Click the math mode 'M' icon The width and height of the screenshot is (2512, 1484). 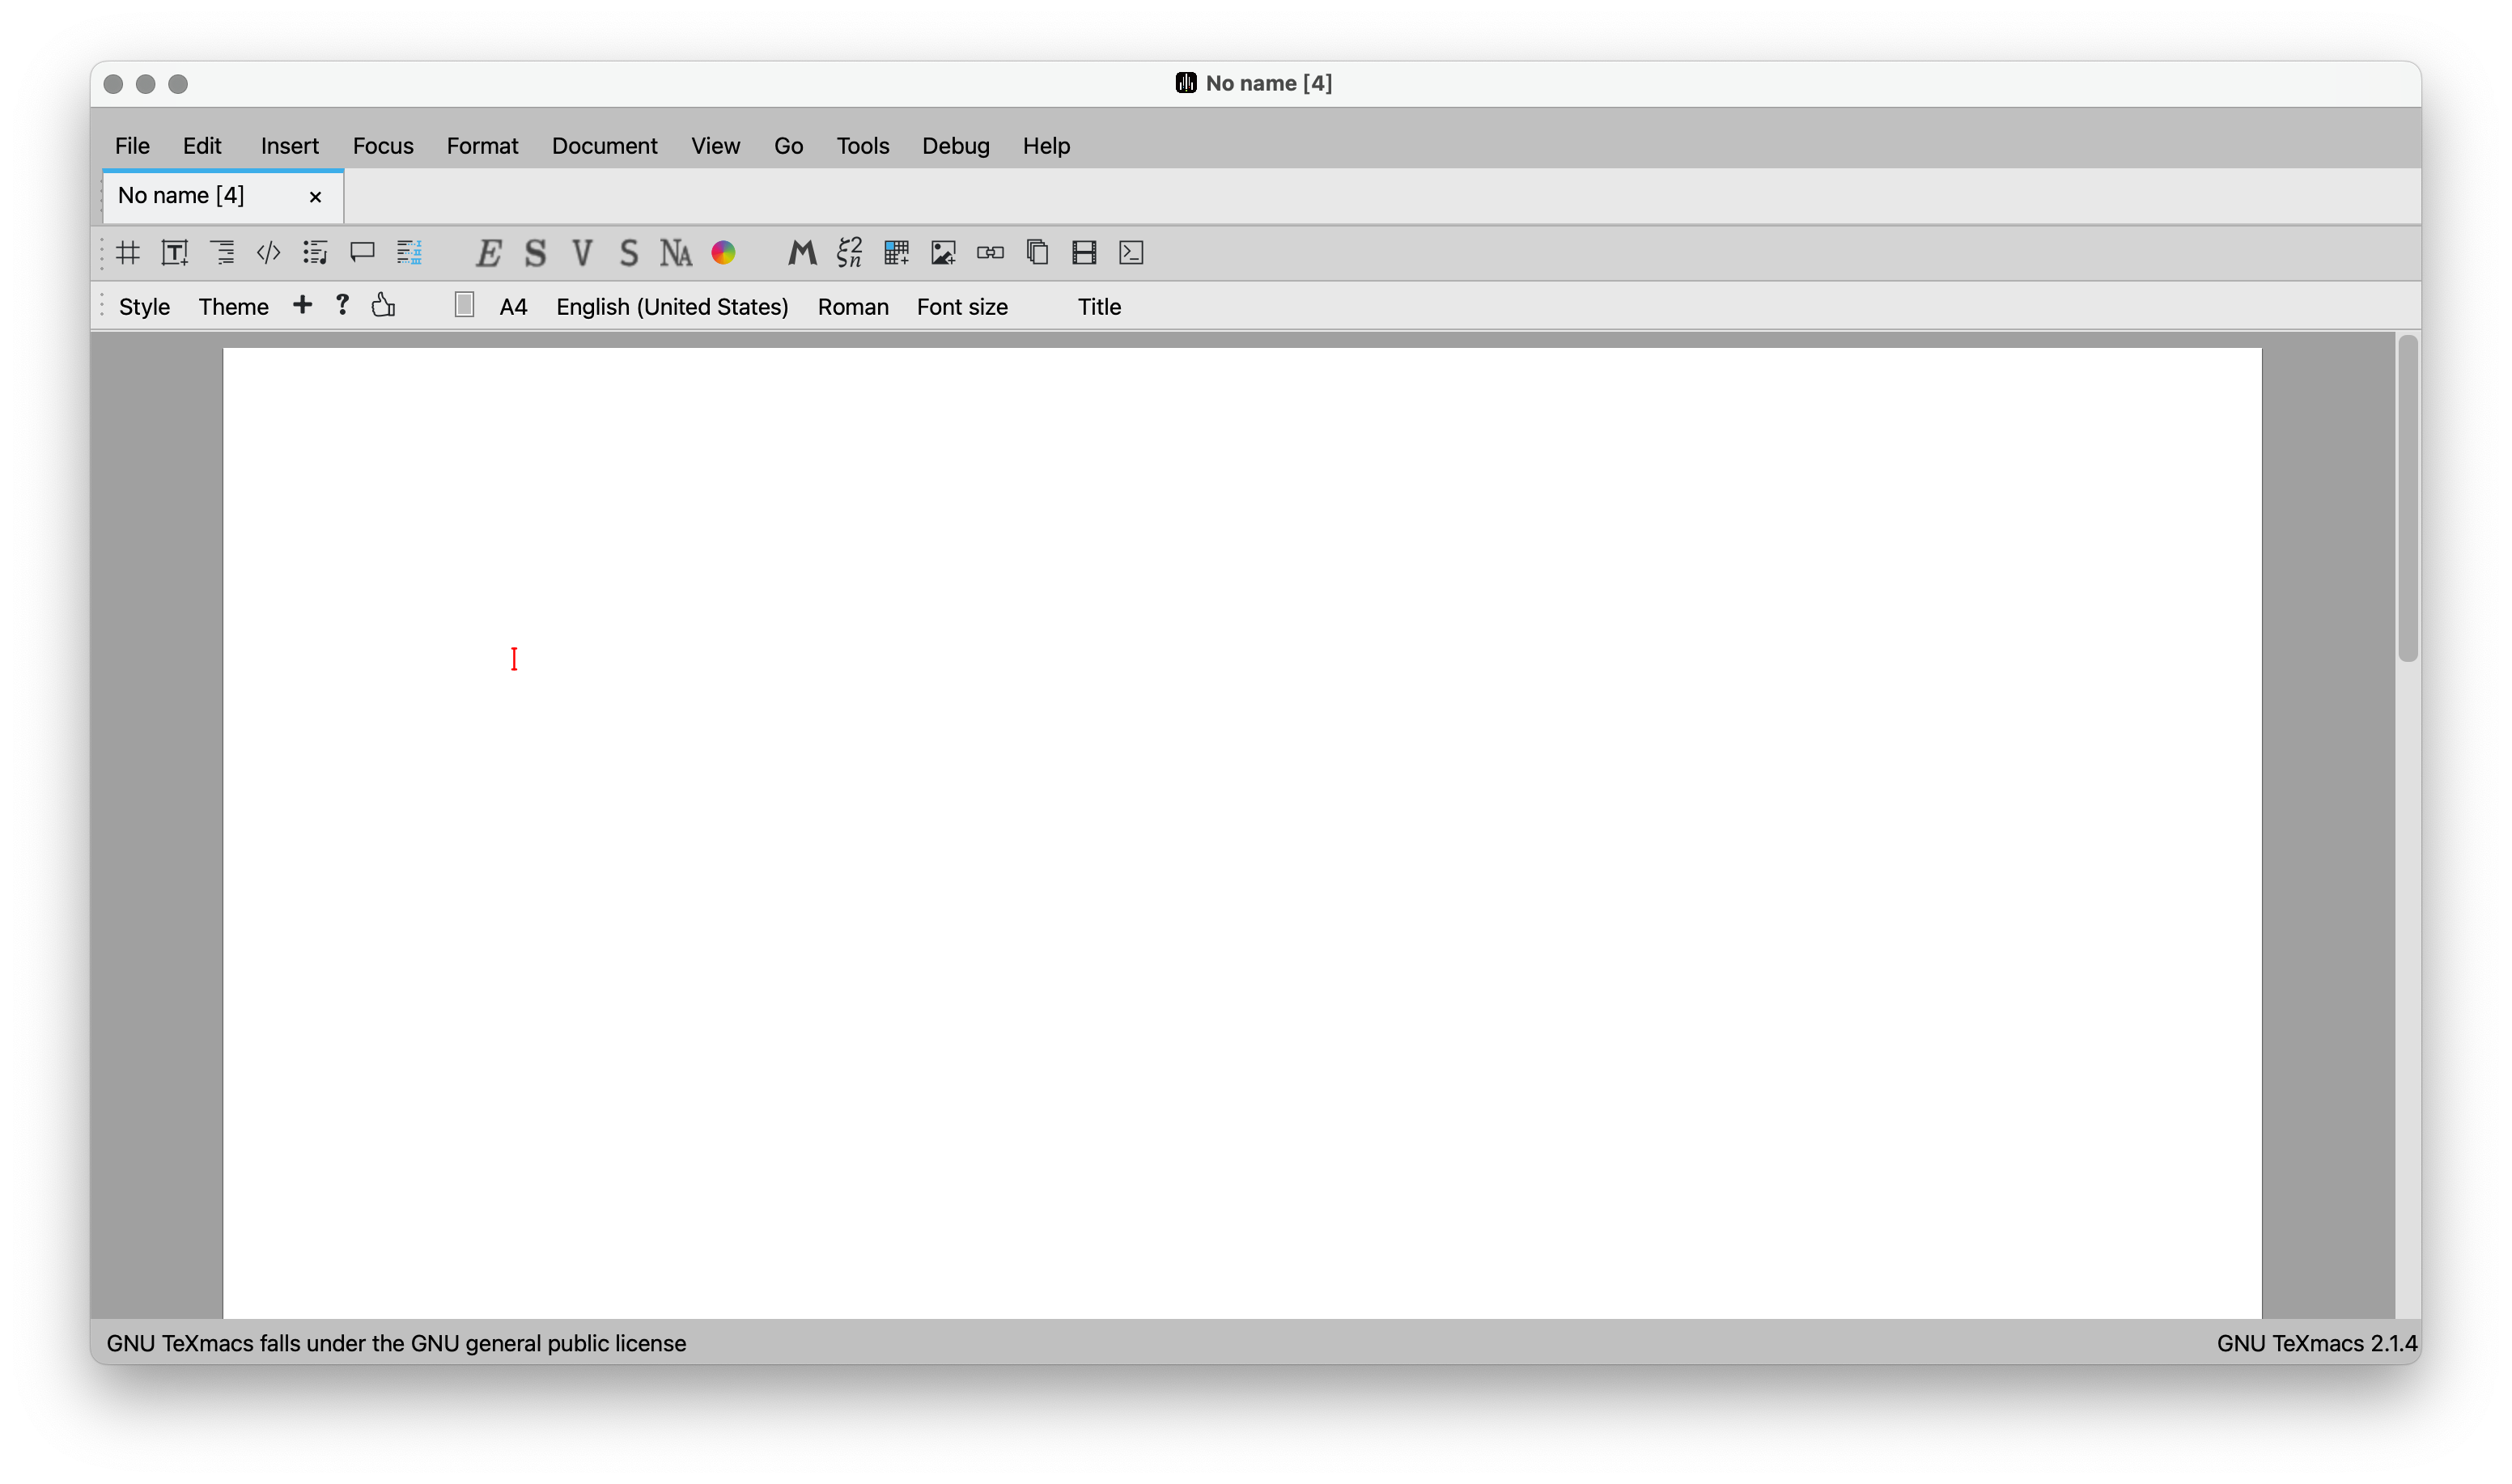802,253
